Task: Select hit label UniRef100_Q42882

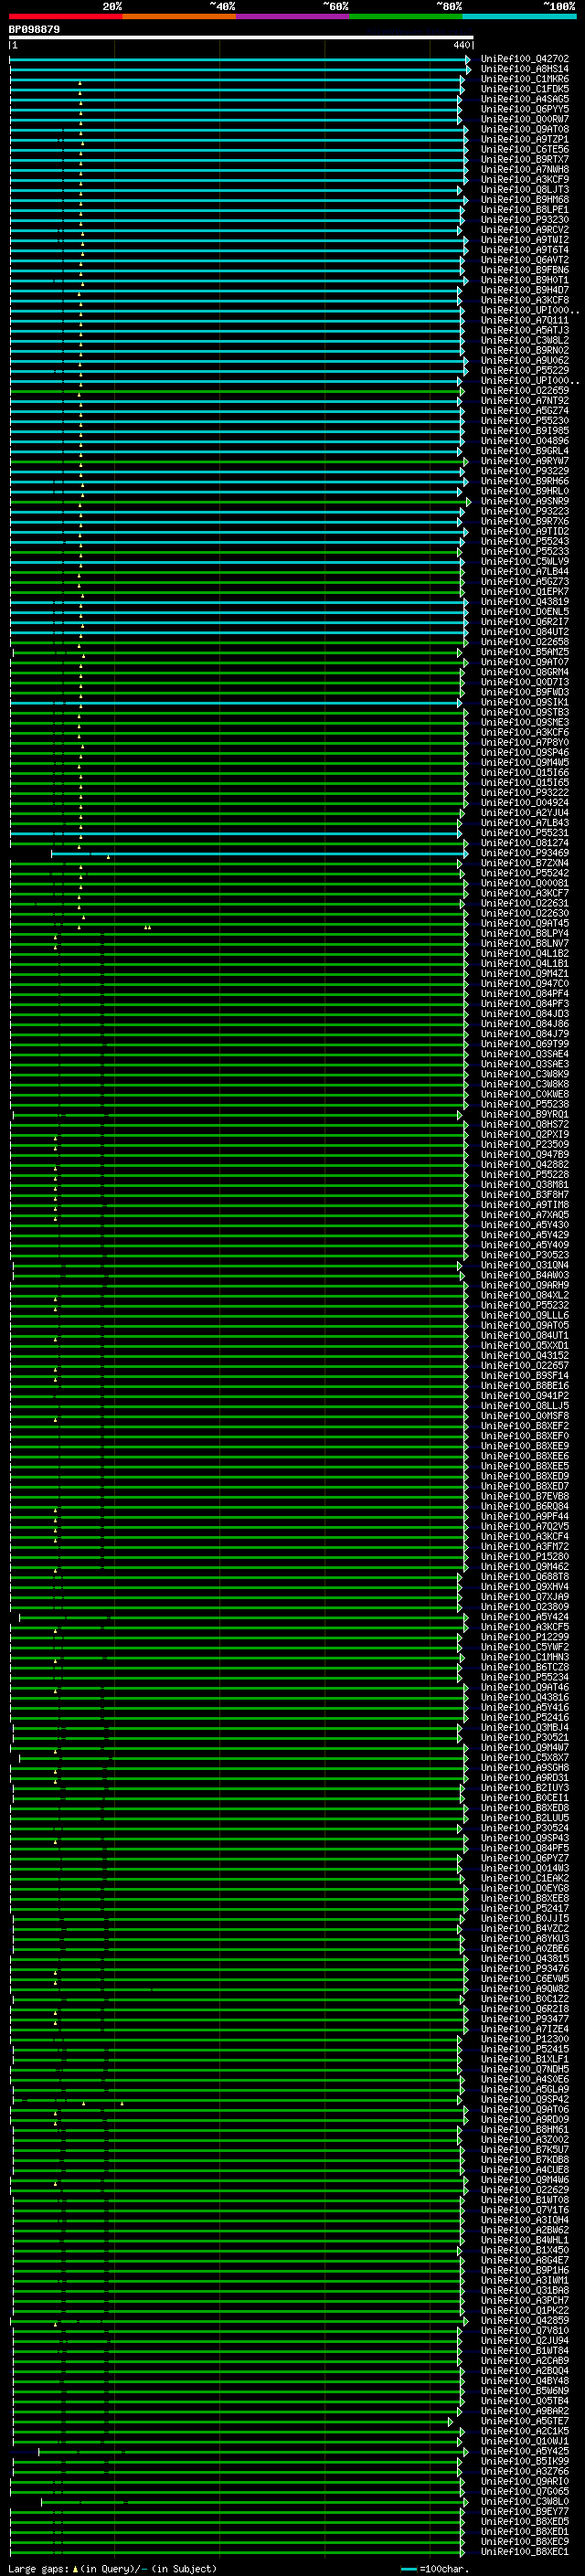Action: pos(525,1165)
